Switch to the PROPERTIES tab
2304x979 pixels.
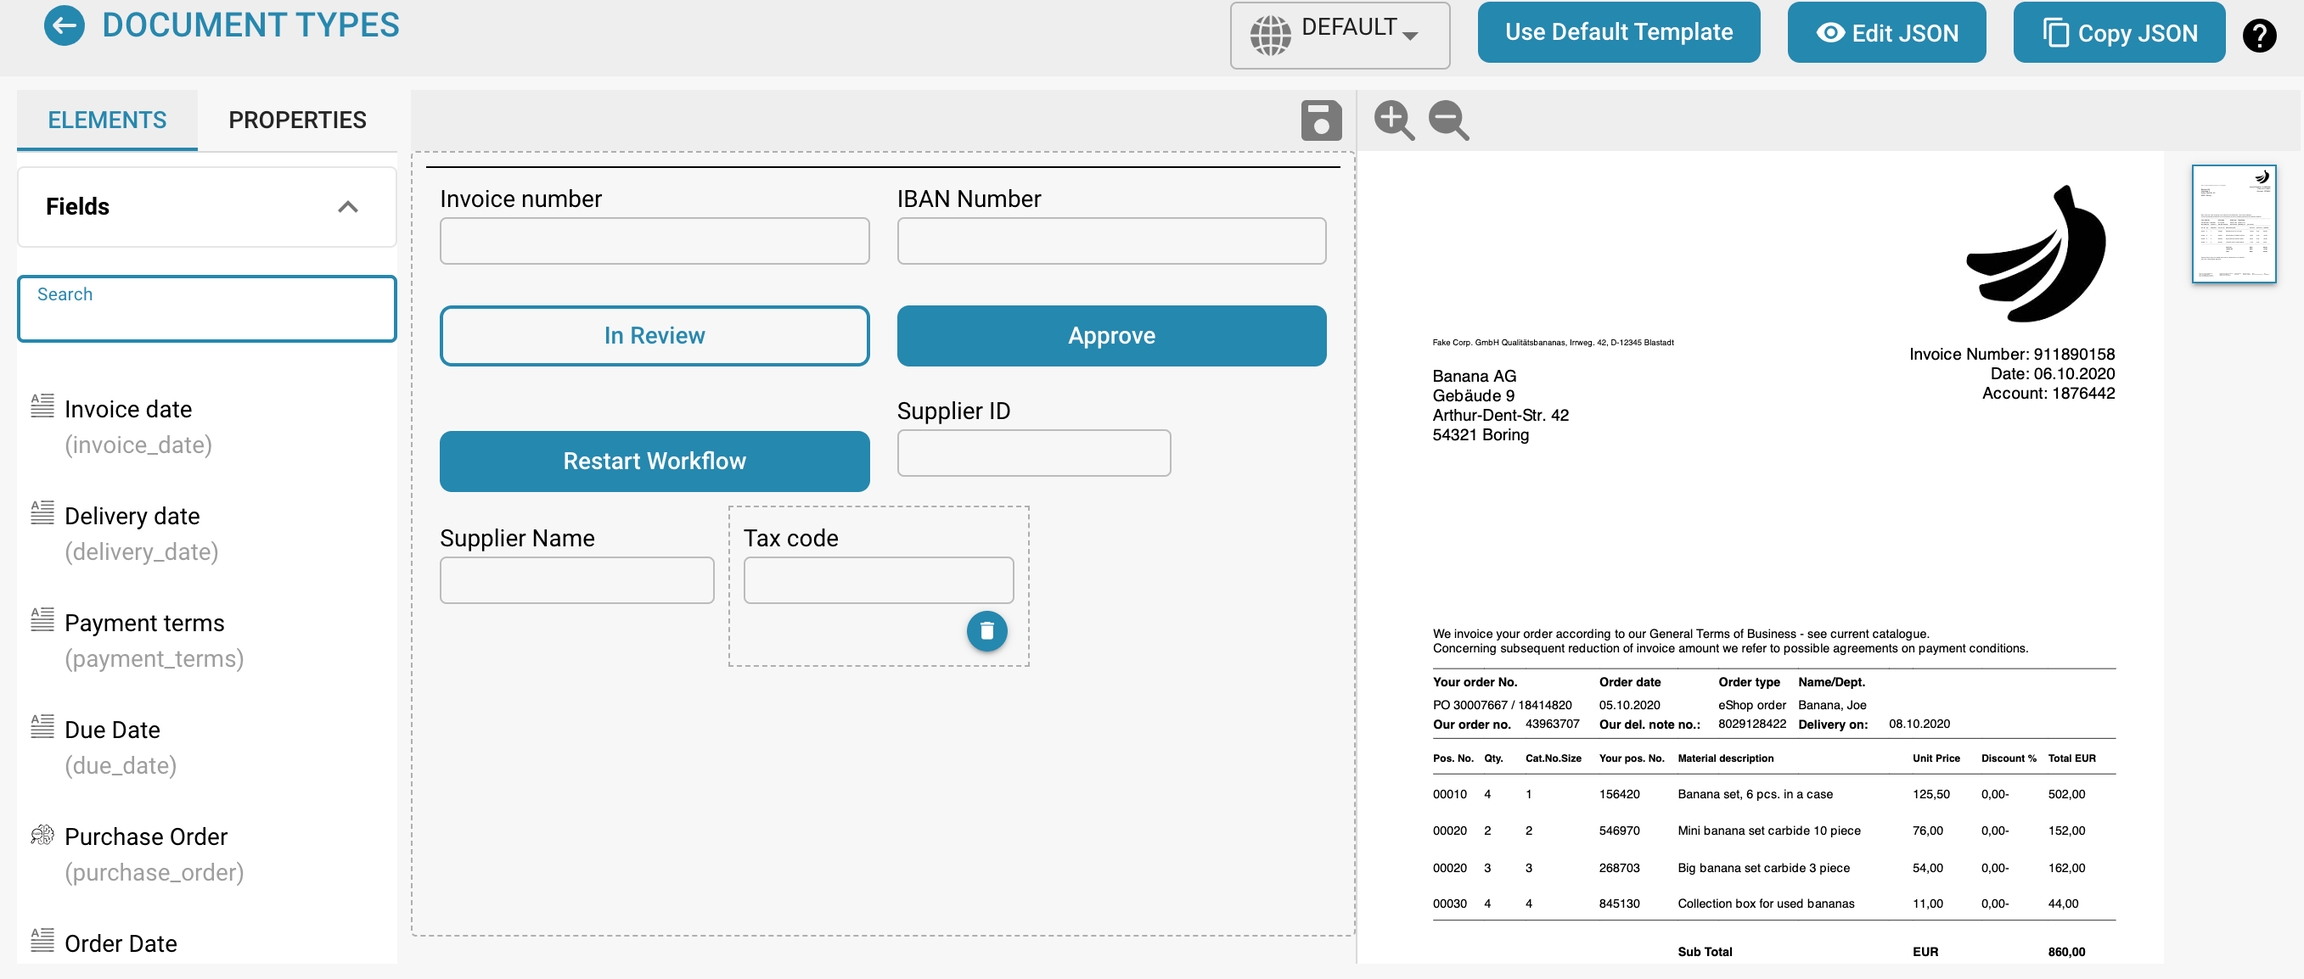coord(297,120)
